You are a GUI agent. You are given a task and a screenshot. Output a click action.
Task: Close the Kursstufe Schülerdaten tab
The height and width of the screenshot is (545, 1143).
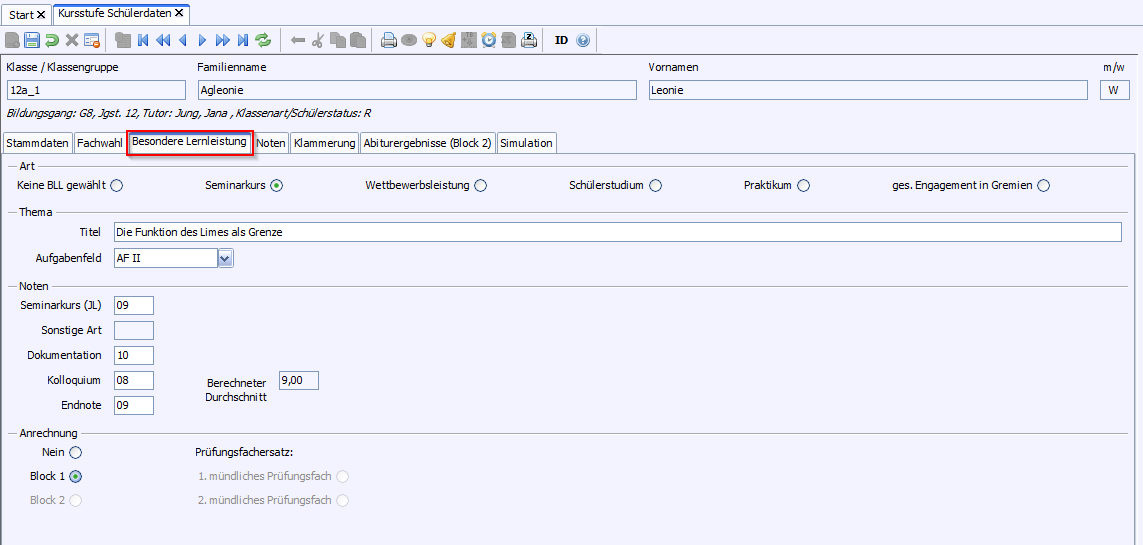click(179, 14)
